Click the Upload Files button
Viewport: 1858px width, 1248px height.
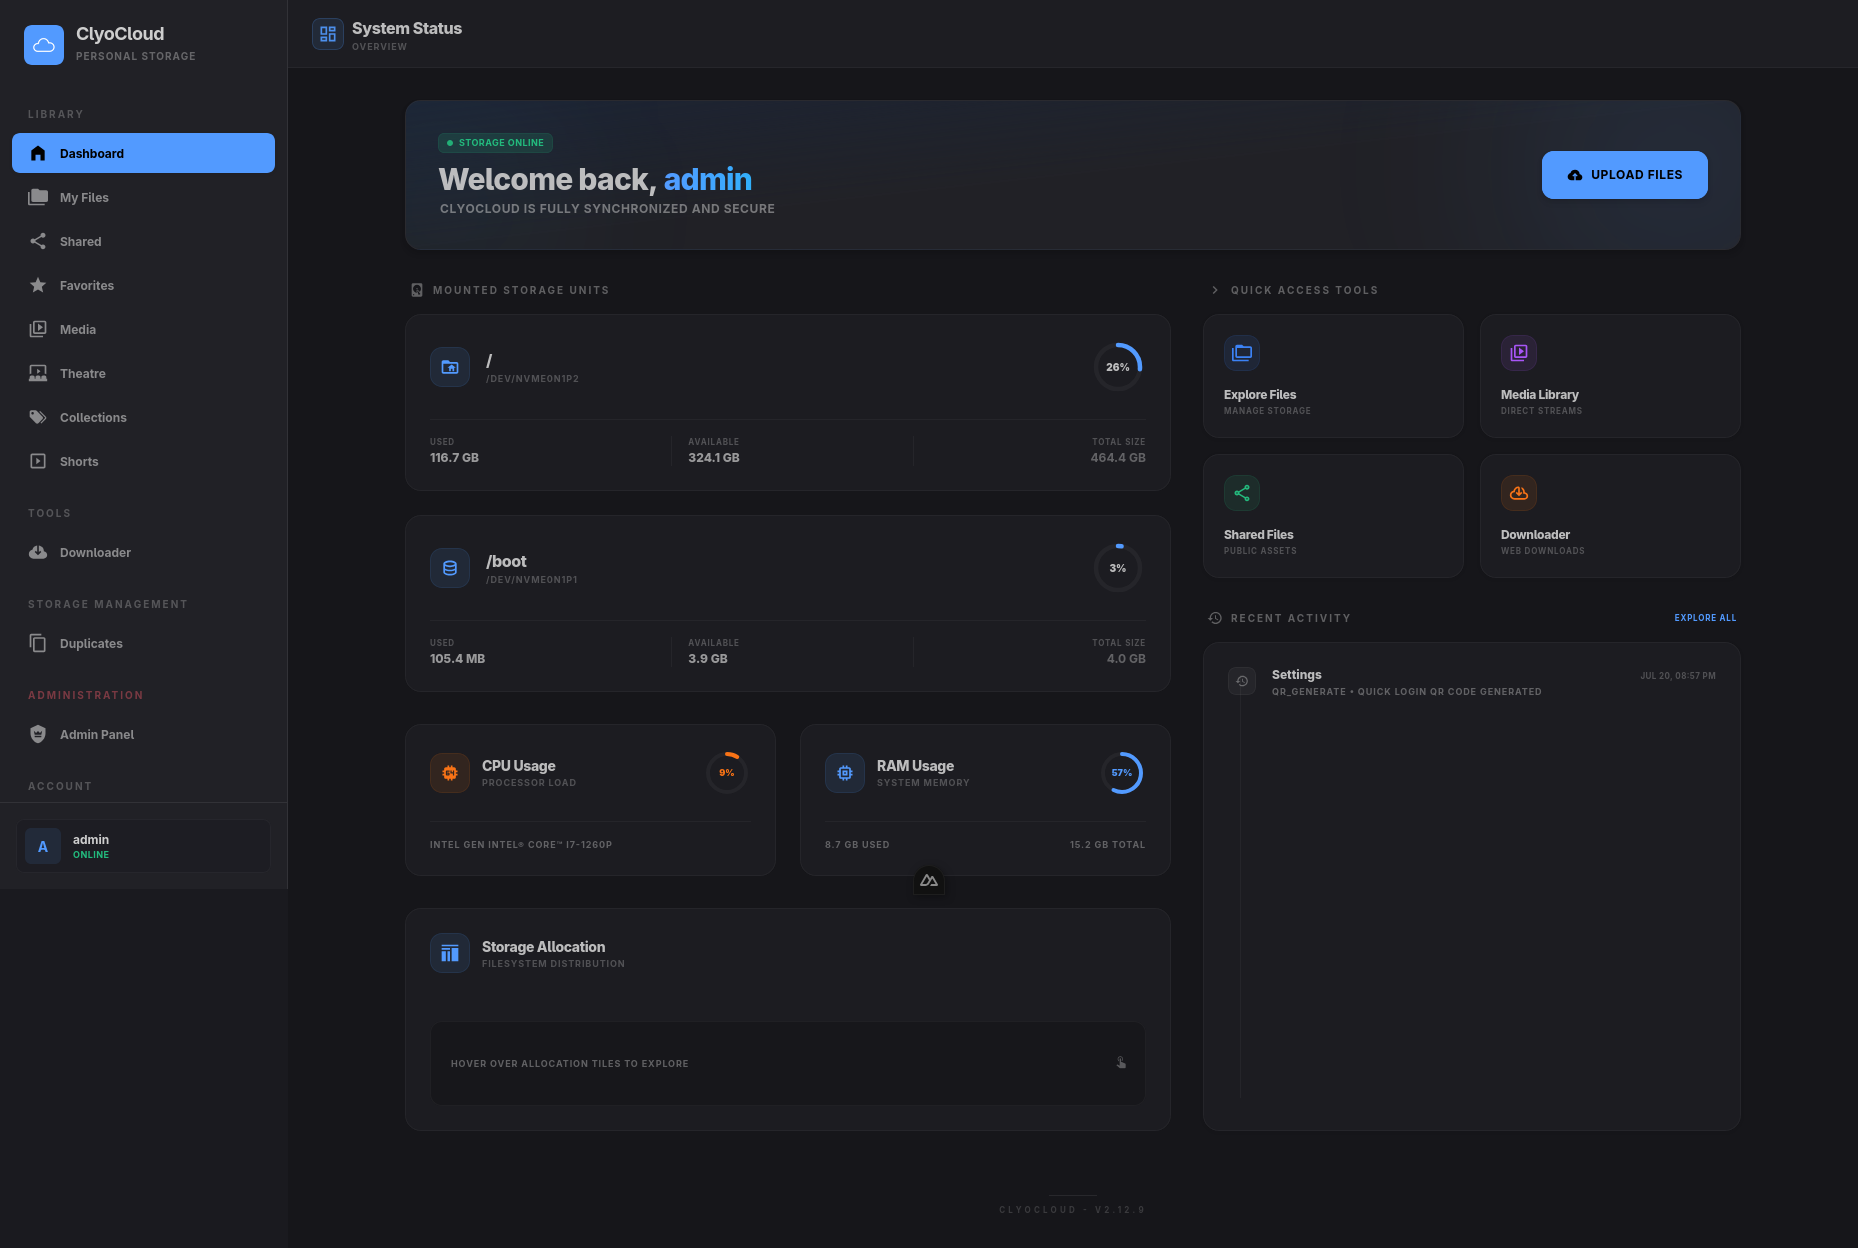coord(1624,175)
